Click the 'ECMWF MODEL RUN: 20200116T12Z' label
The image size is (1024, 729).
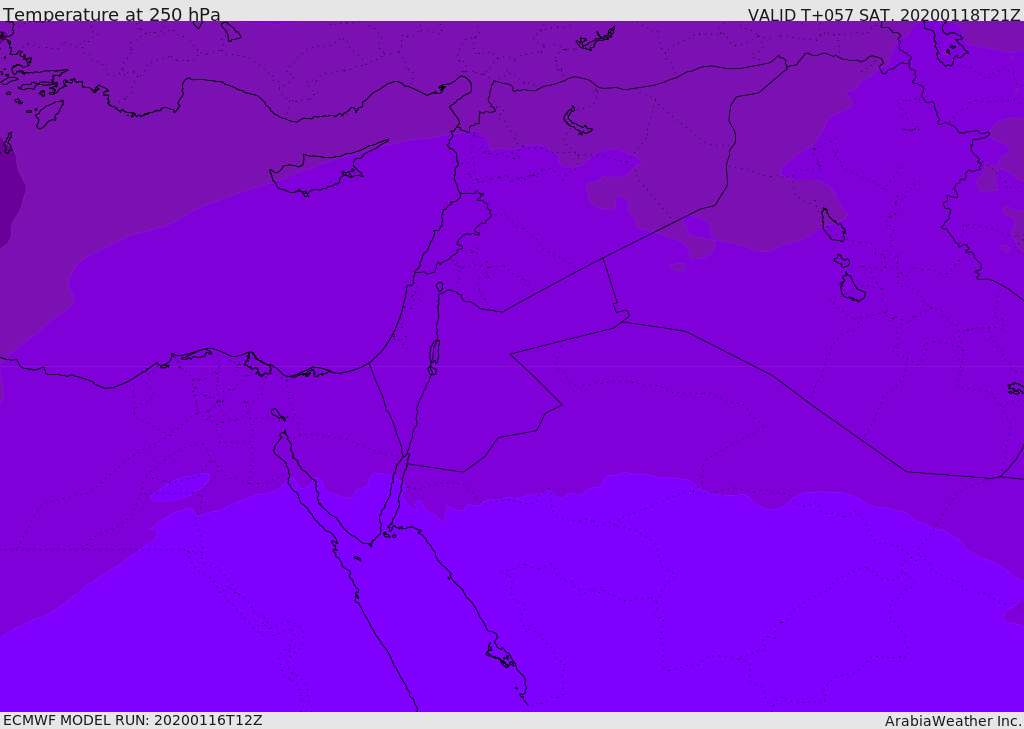click(133, 720)
